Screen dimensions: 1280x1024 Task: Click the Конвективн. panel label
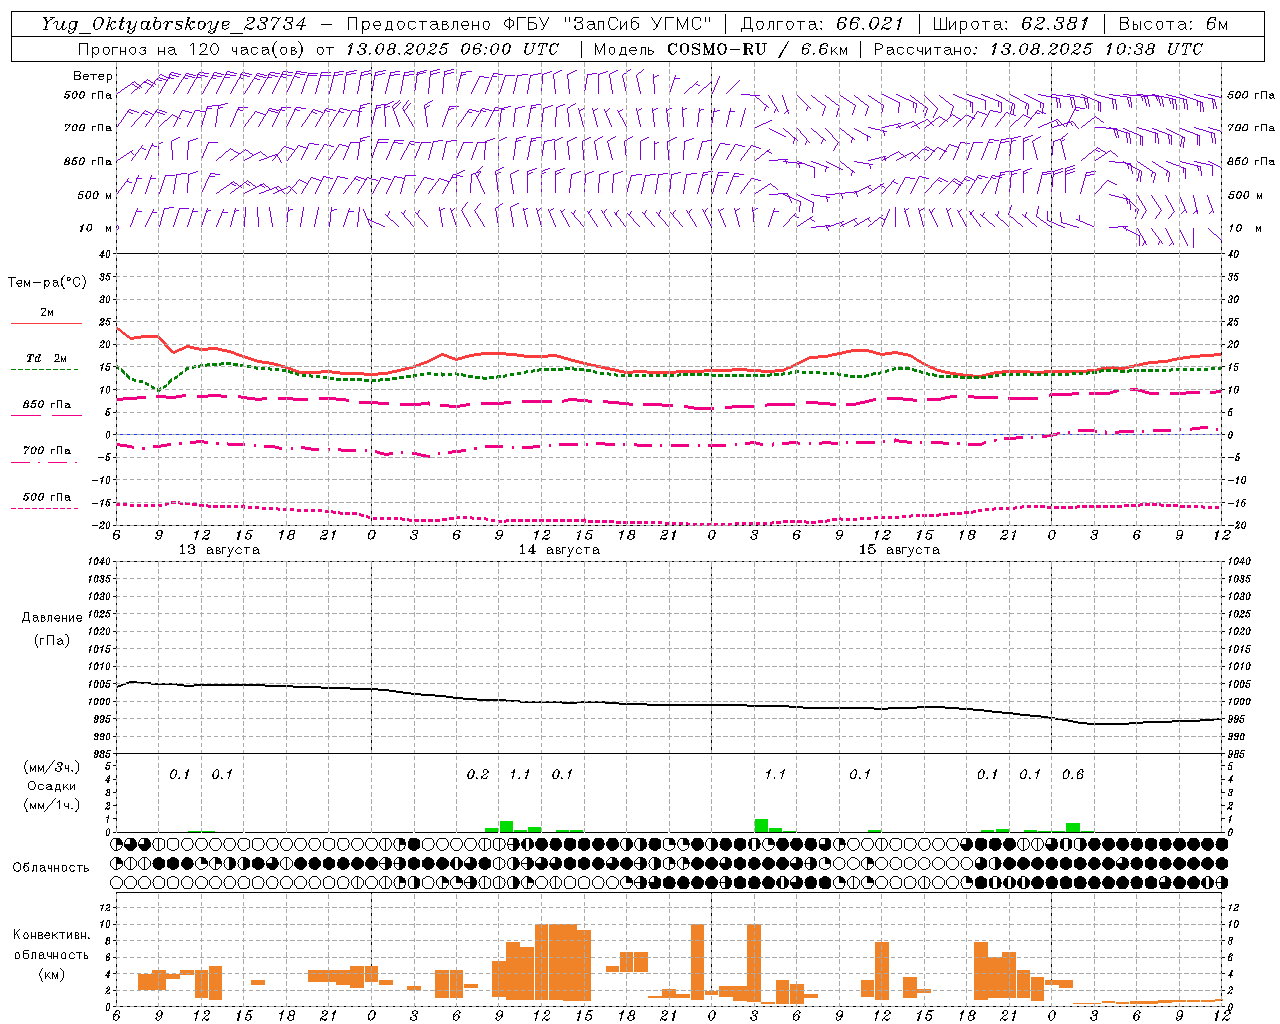[x=51, y=935]
